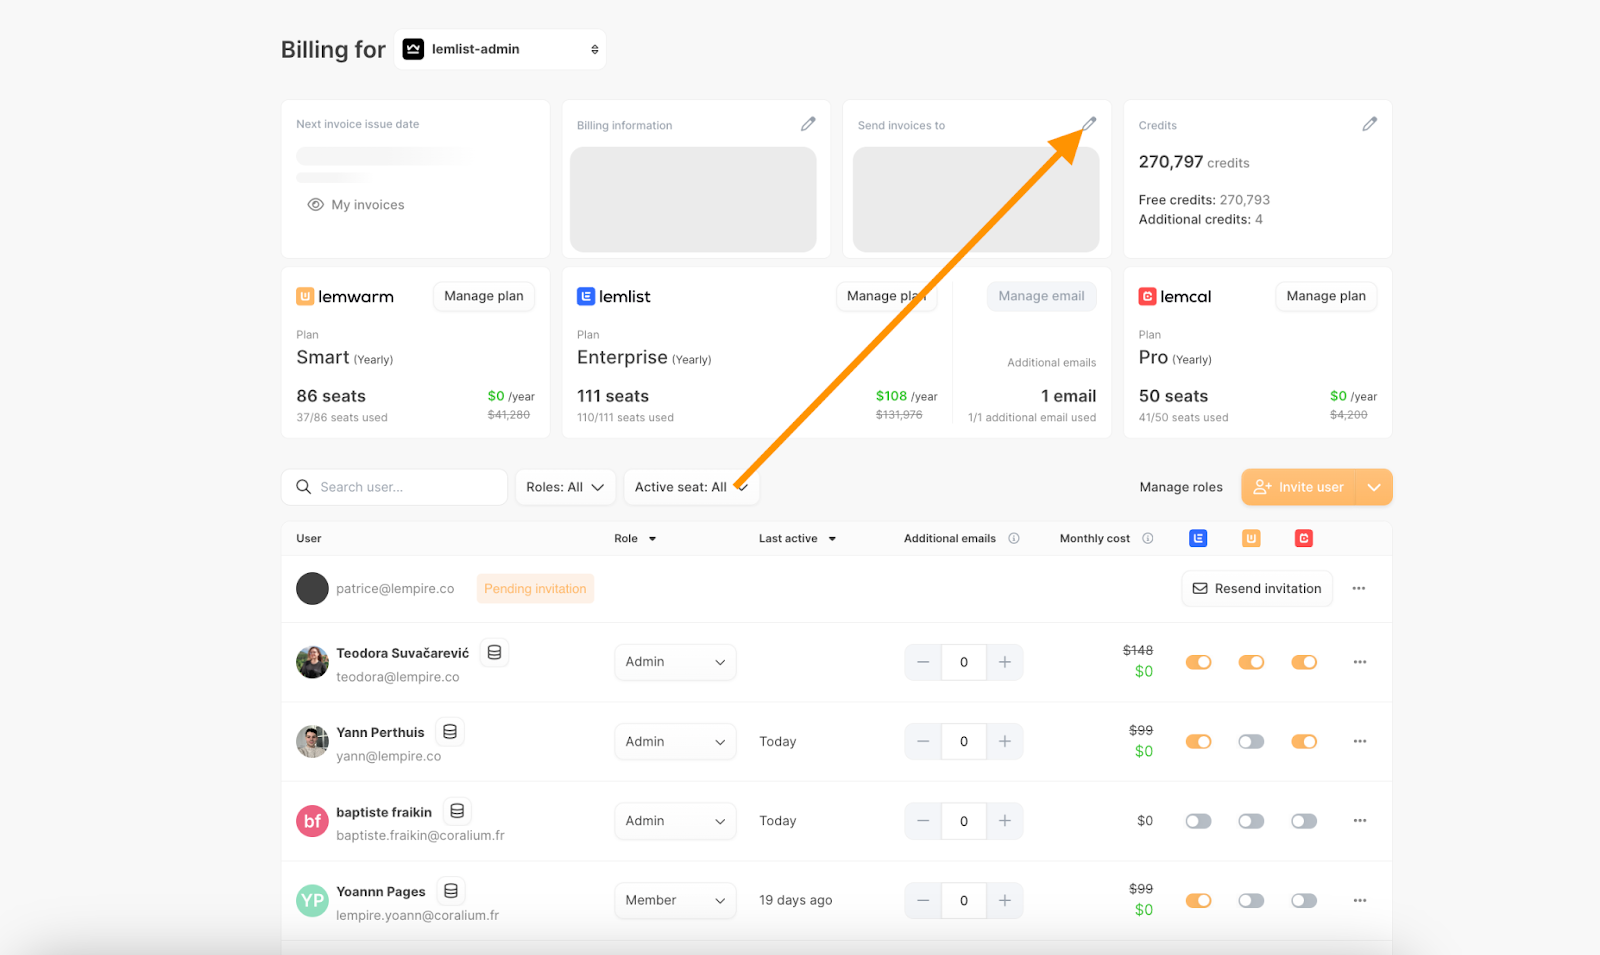Disable lemcal seat for Teodora Suvačarević

point(1304,662)
